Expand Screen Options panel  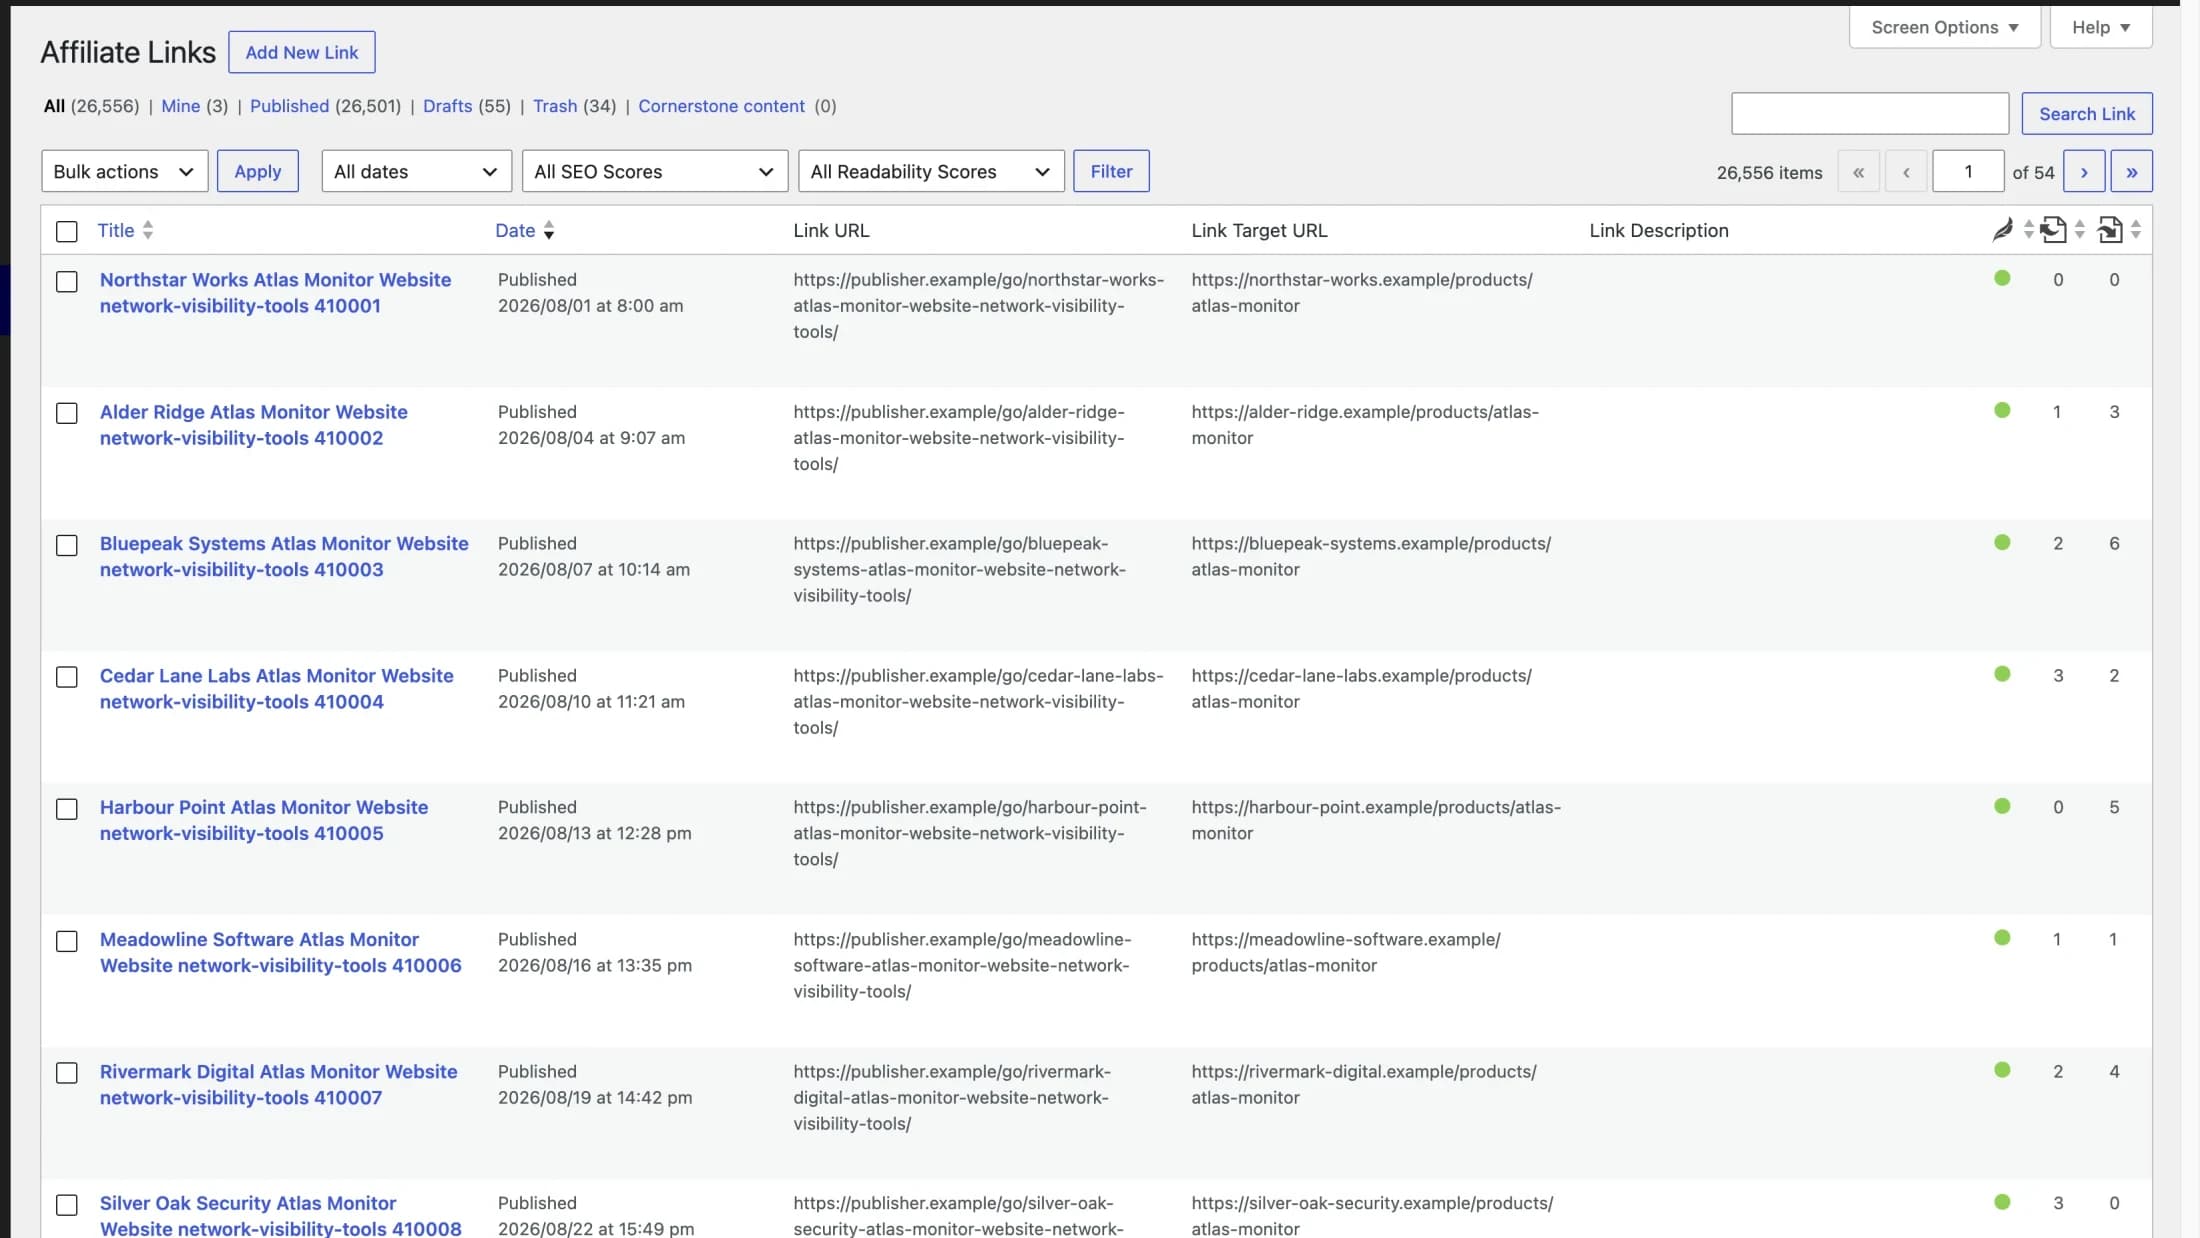click(x=1944, y=27)
